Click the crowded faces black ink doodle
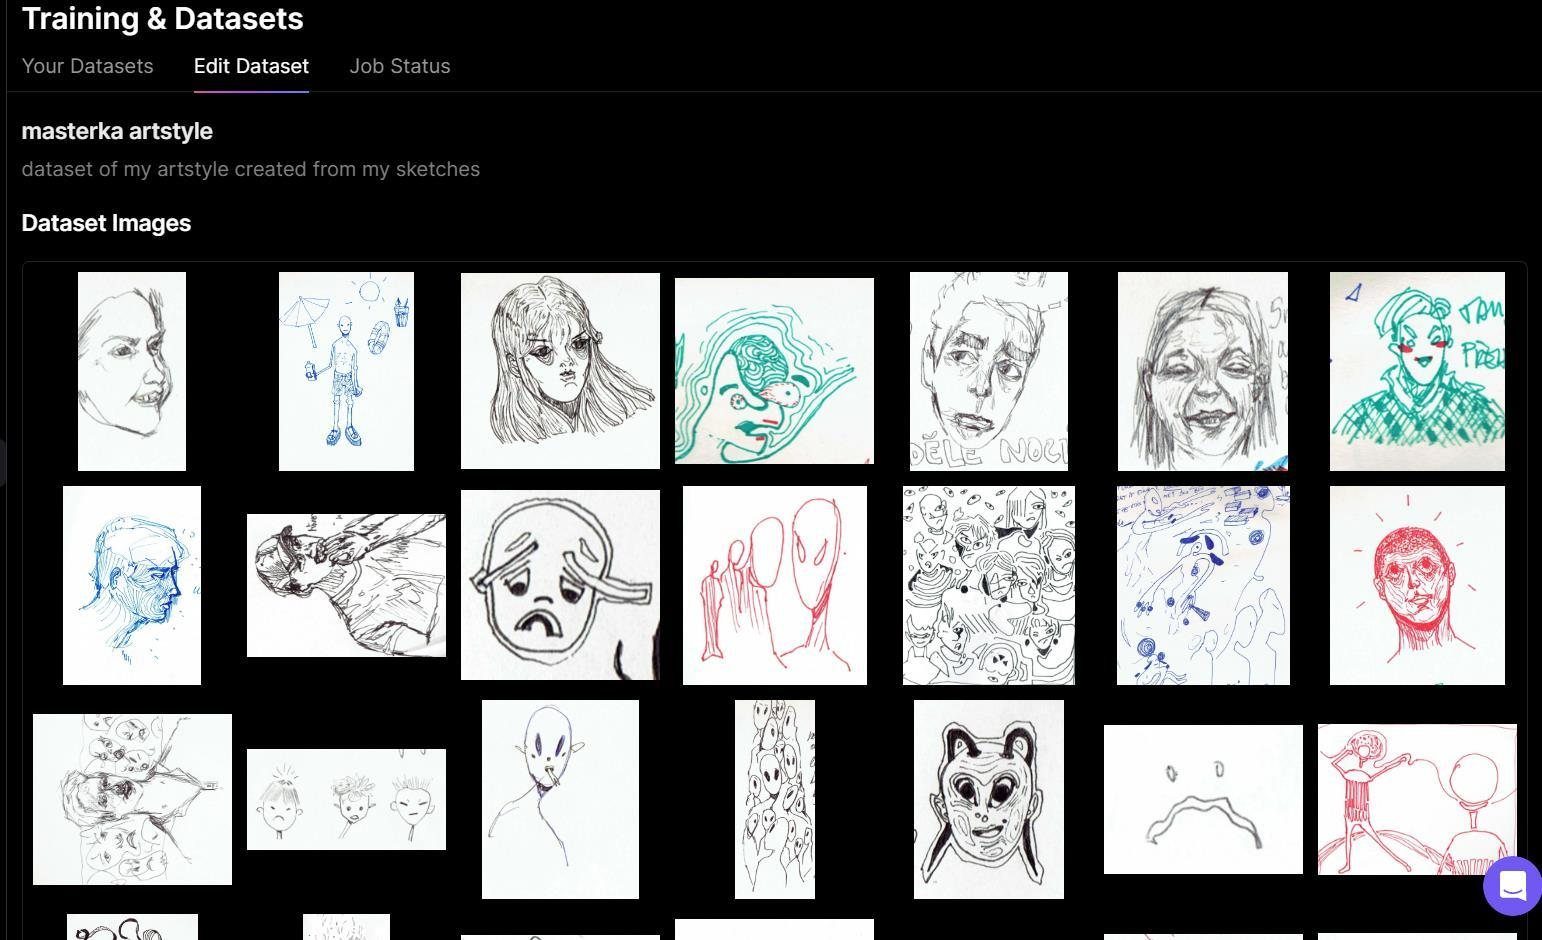Viewport: 1542px width, 940px height. tap(989, 586)
